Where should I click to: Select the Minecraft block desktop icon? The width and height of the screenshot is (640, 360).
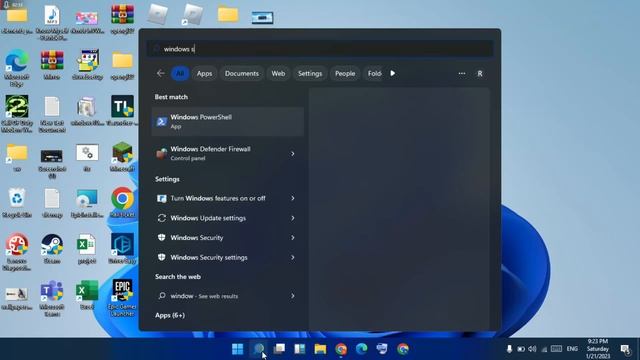click(122, 156)
